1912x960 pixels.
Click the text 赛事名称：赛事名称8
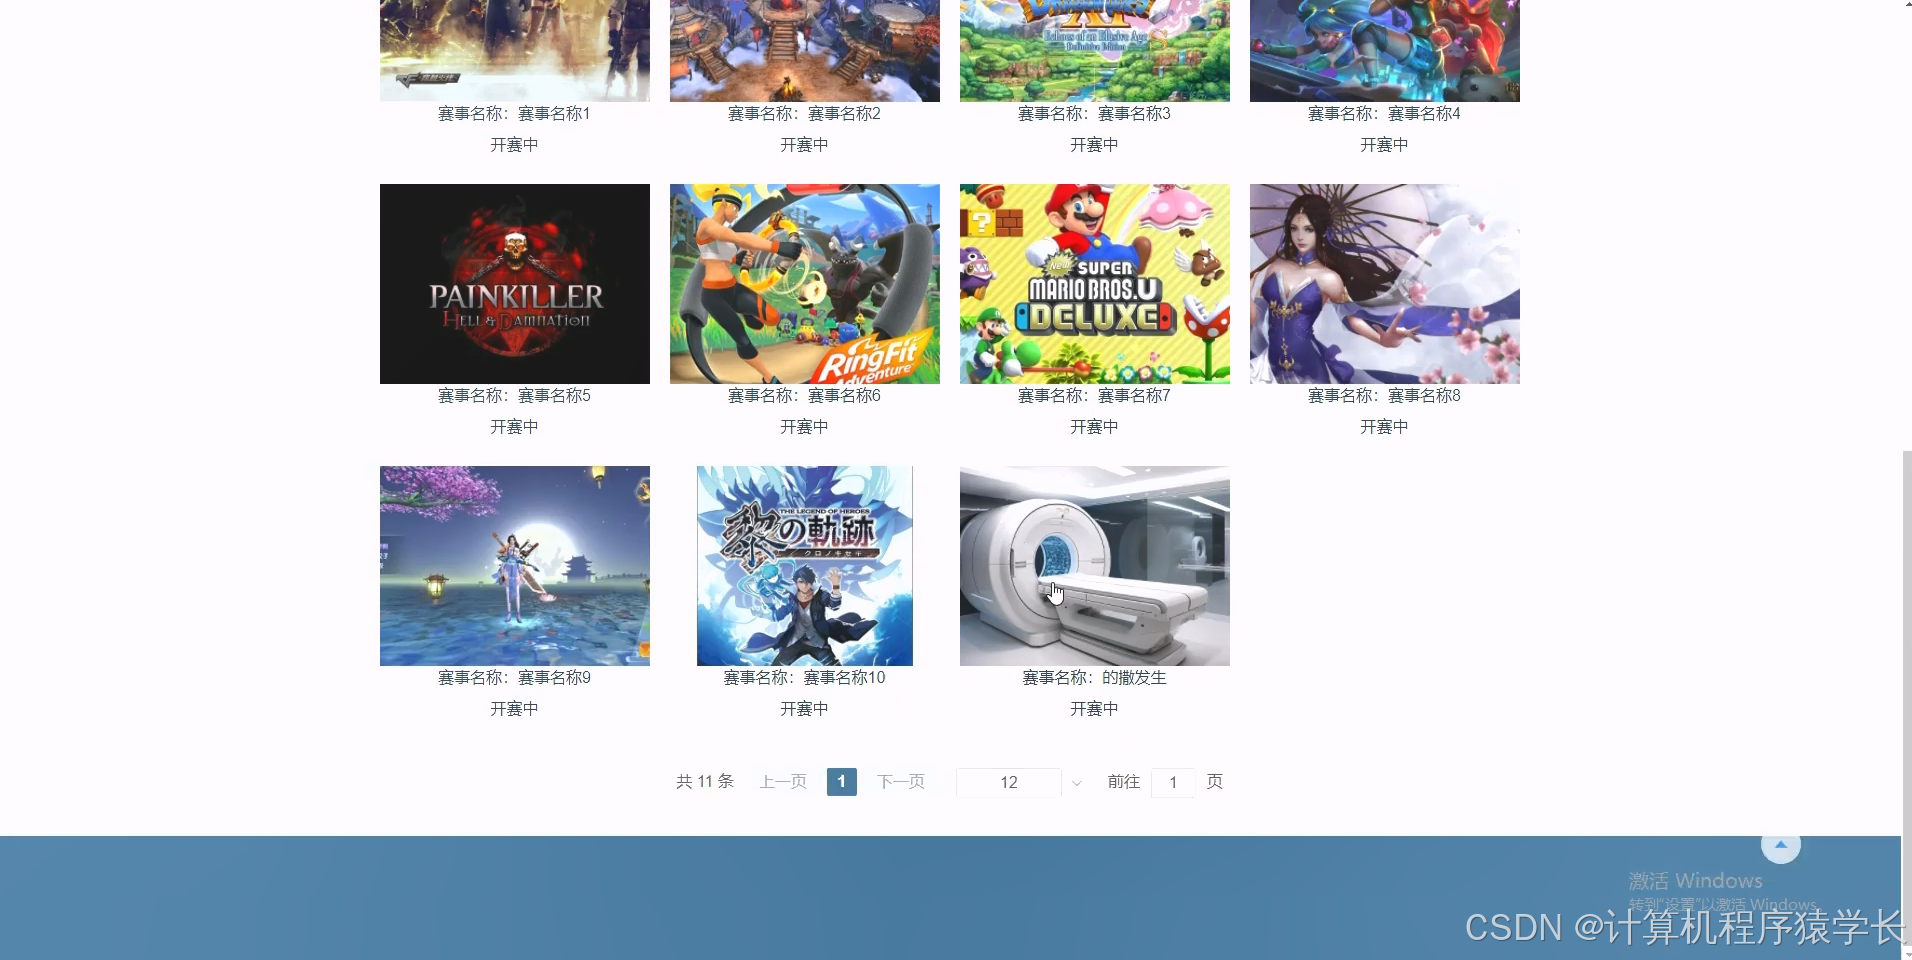[1384, 396]
